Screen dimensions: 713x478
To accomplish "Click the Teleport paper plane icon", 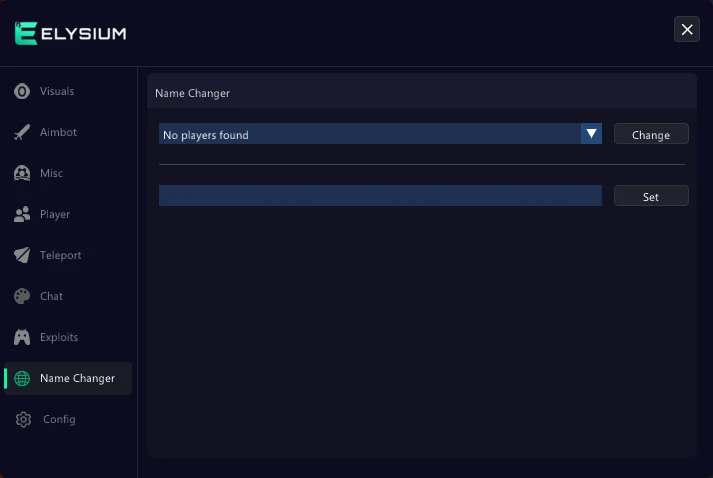I will 22,255.
